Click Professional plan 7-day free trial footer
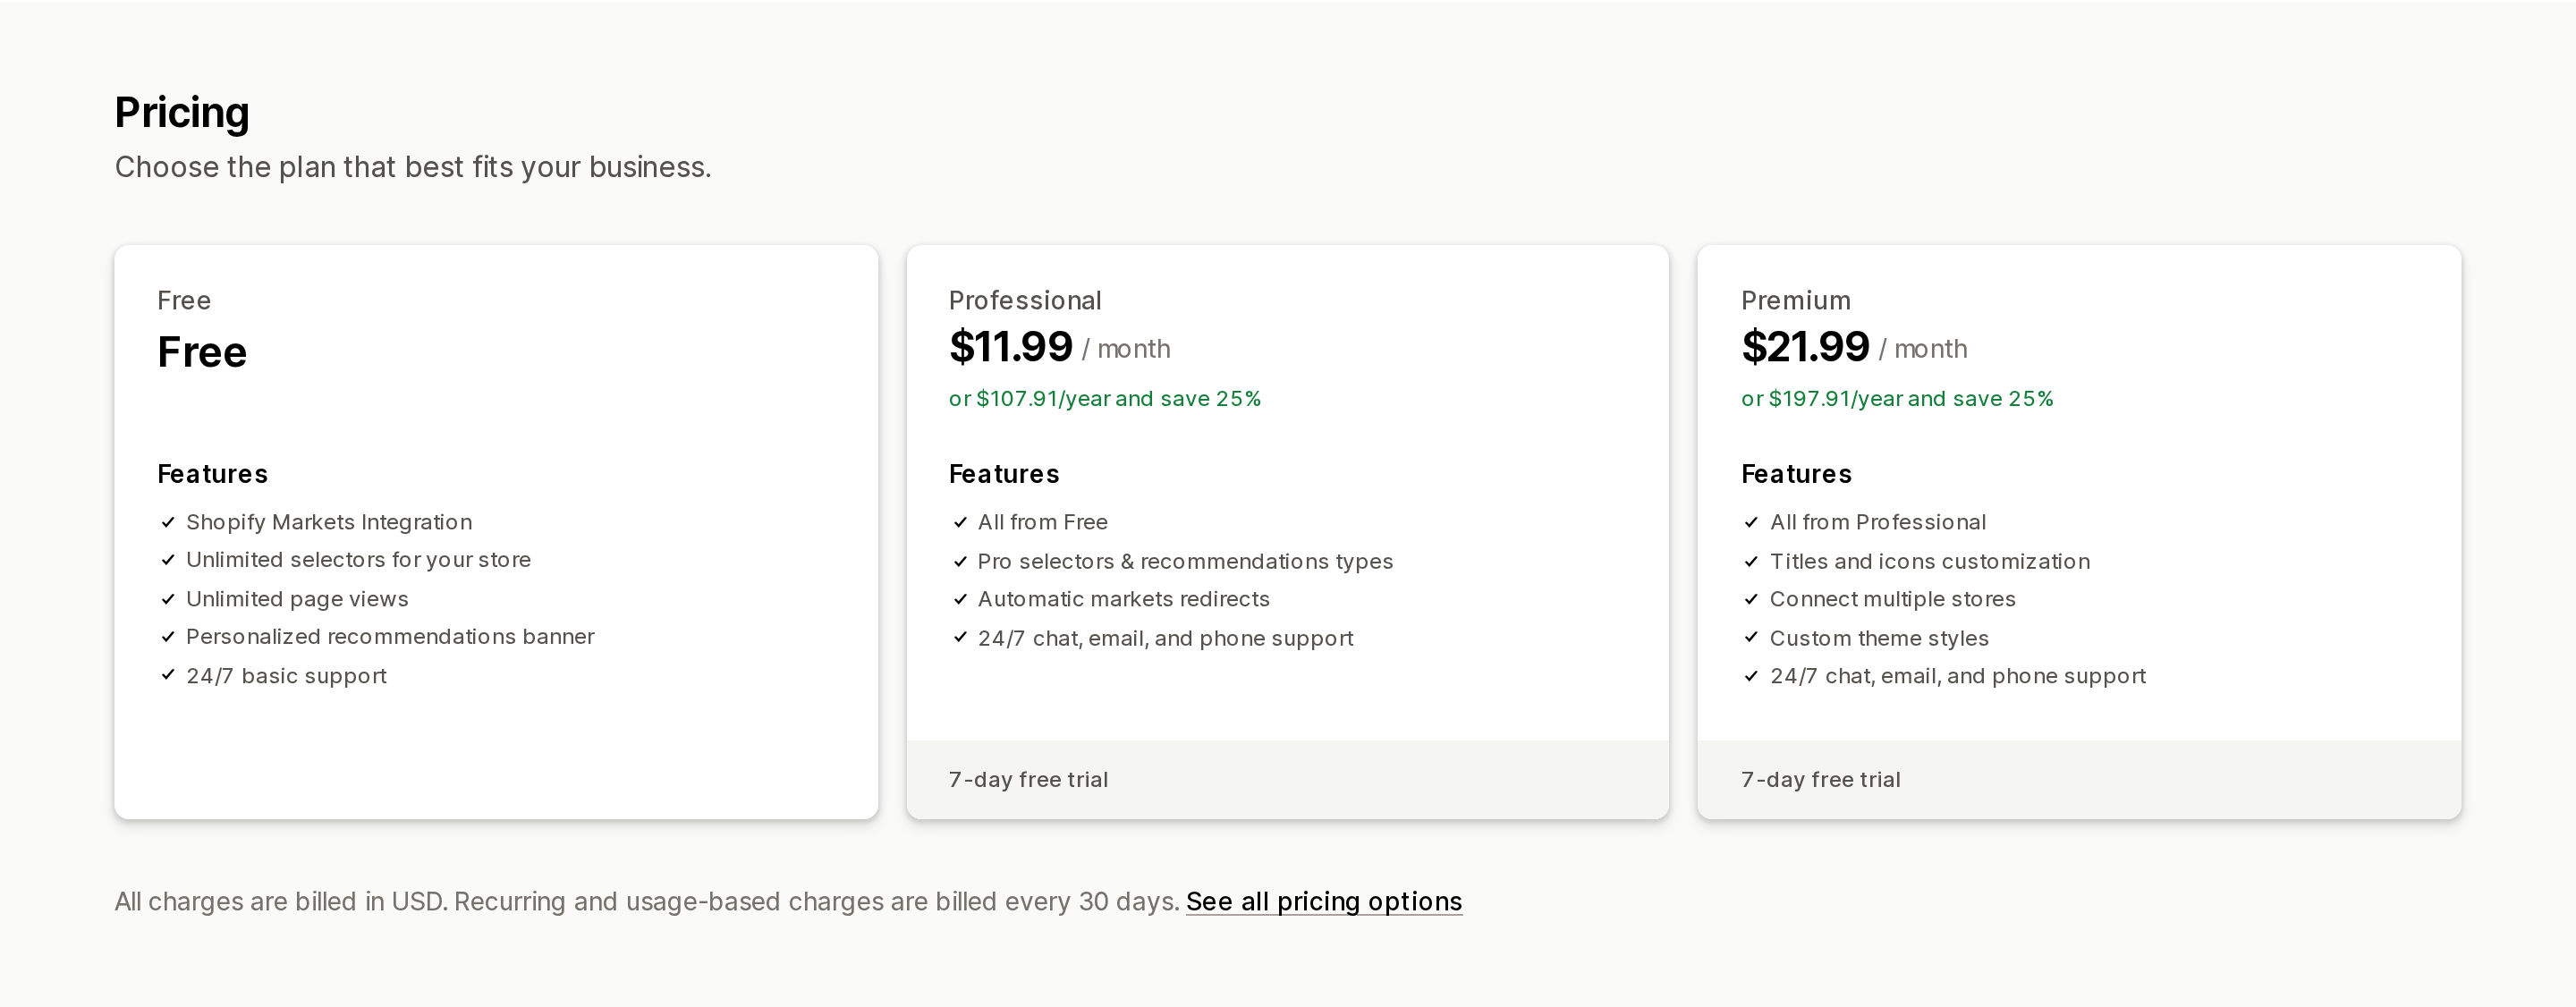The height and width of the screenshot is (1007, 2576). point(1288,779)
